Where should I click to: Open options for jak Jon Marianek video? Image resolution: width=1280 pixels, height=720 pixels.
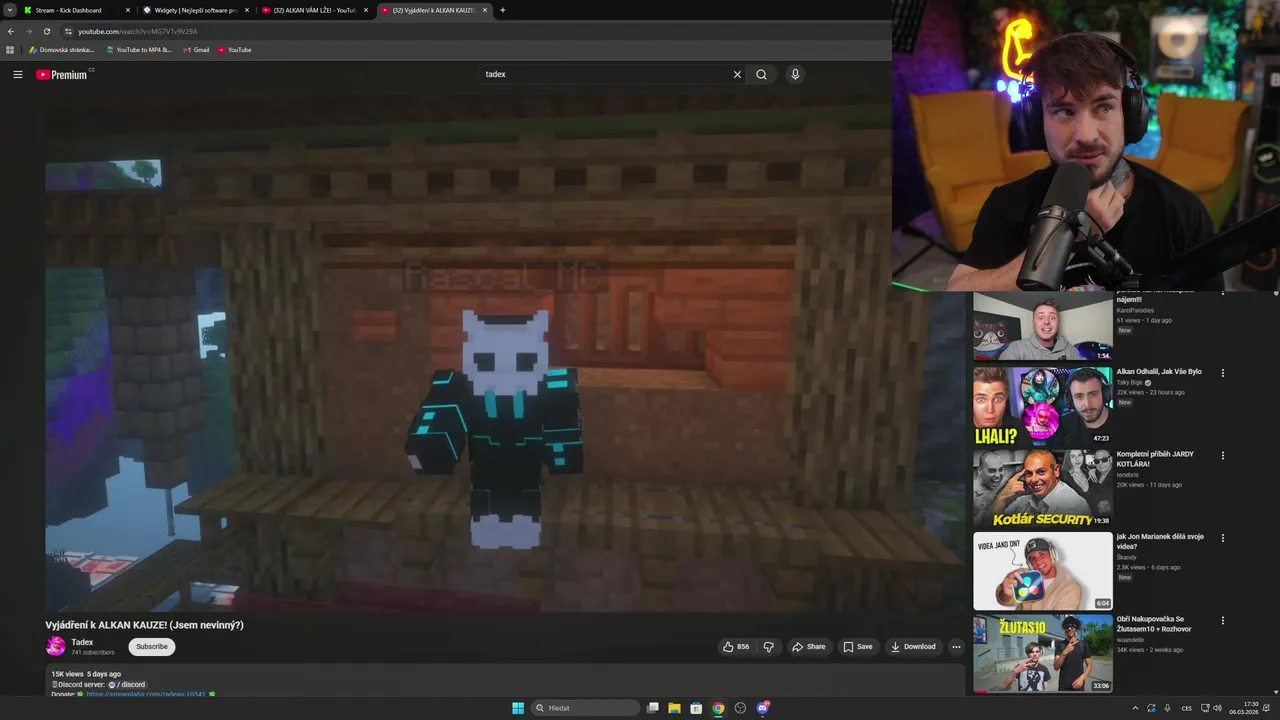click(1222, 538)
